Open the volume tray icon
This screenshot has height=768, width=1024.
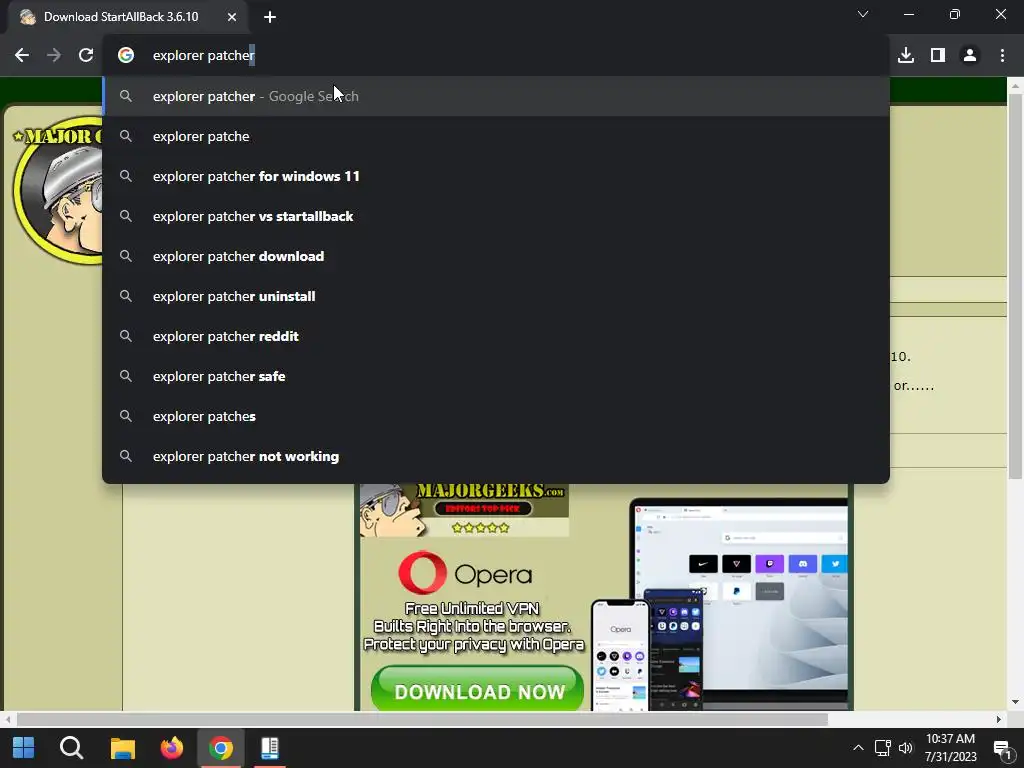(906, 748)
